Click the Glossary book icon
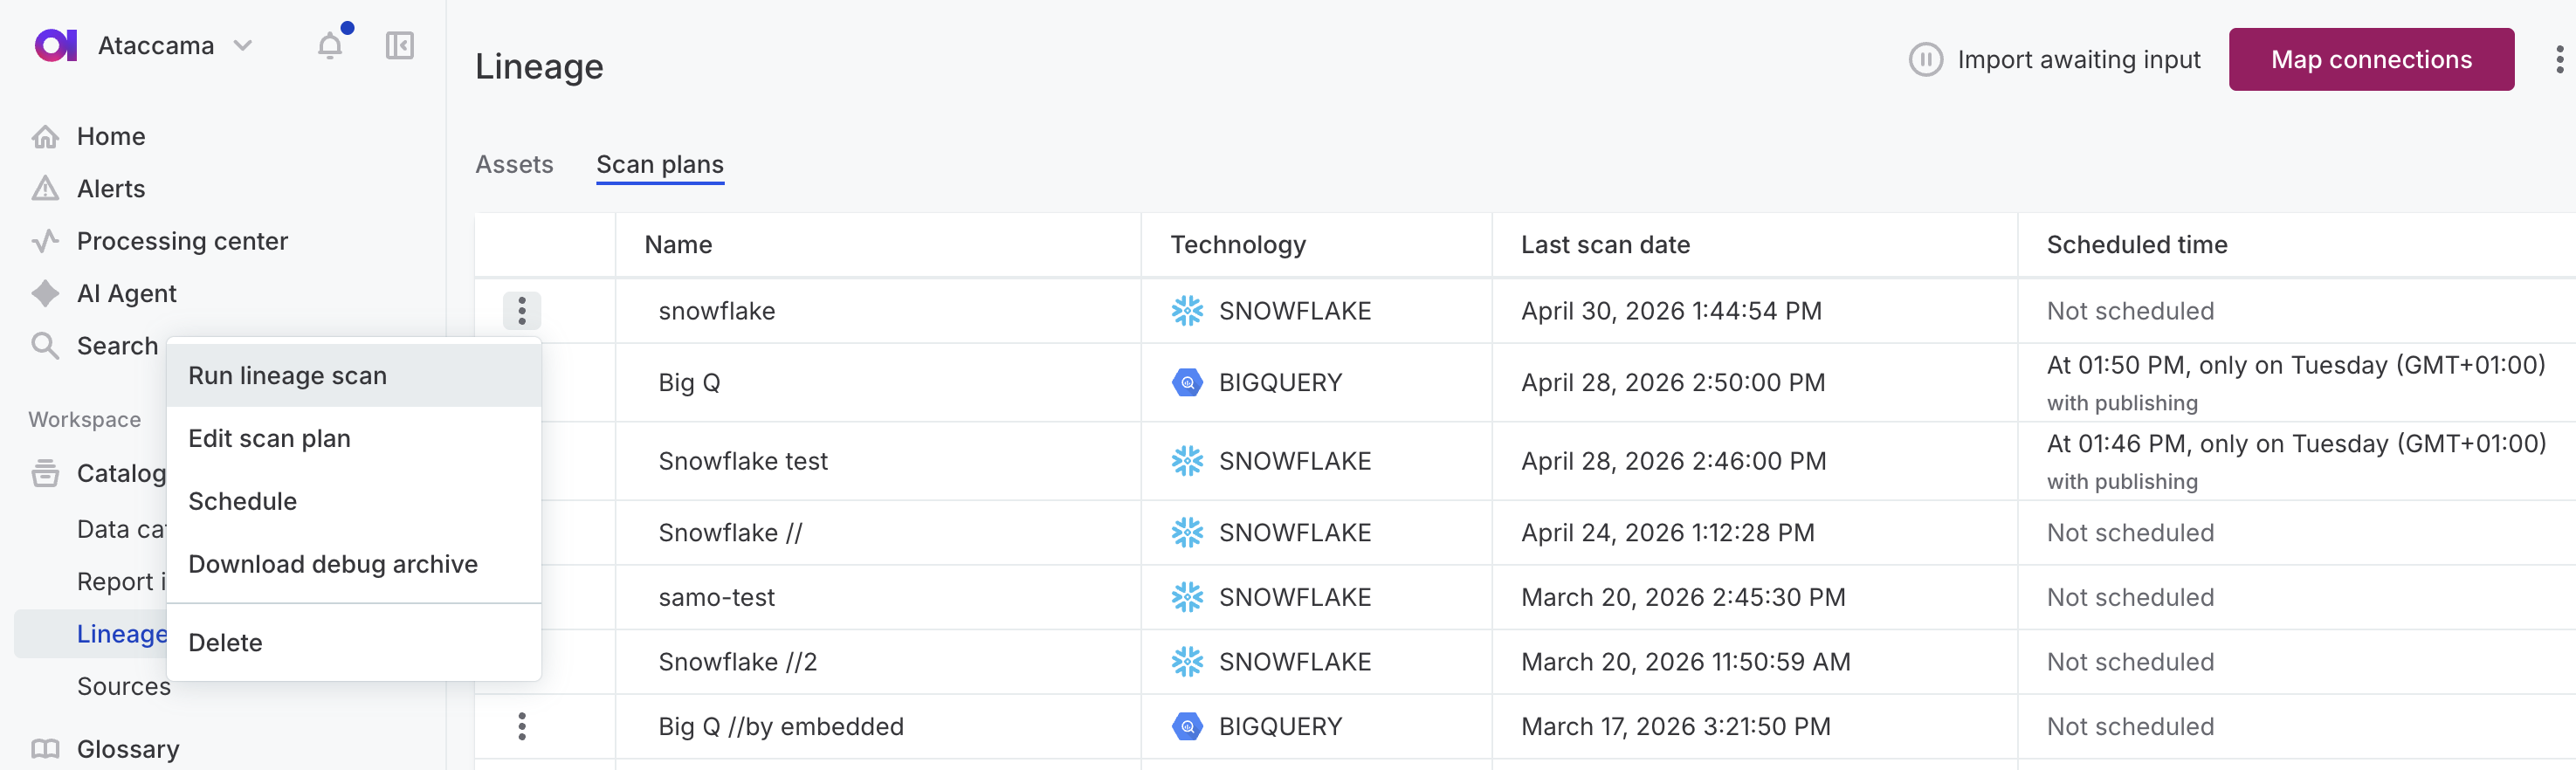Image resolution: width=2576 pixels, height=770 pixels. pos(45,748)
